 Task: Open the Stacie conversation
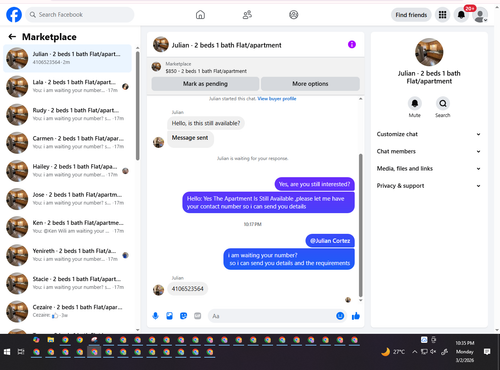67,283
